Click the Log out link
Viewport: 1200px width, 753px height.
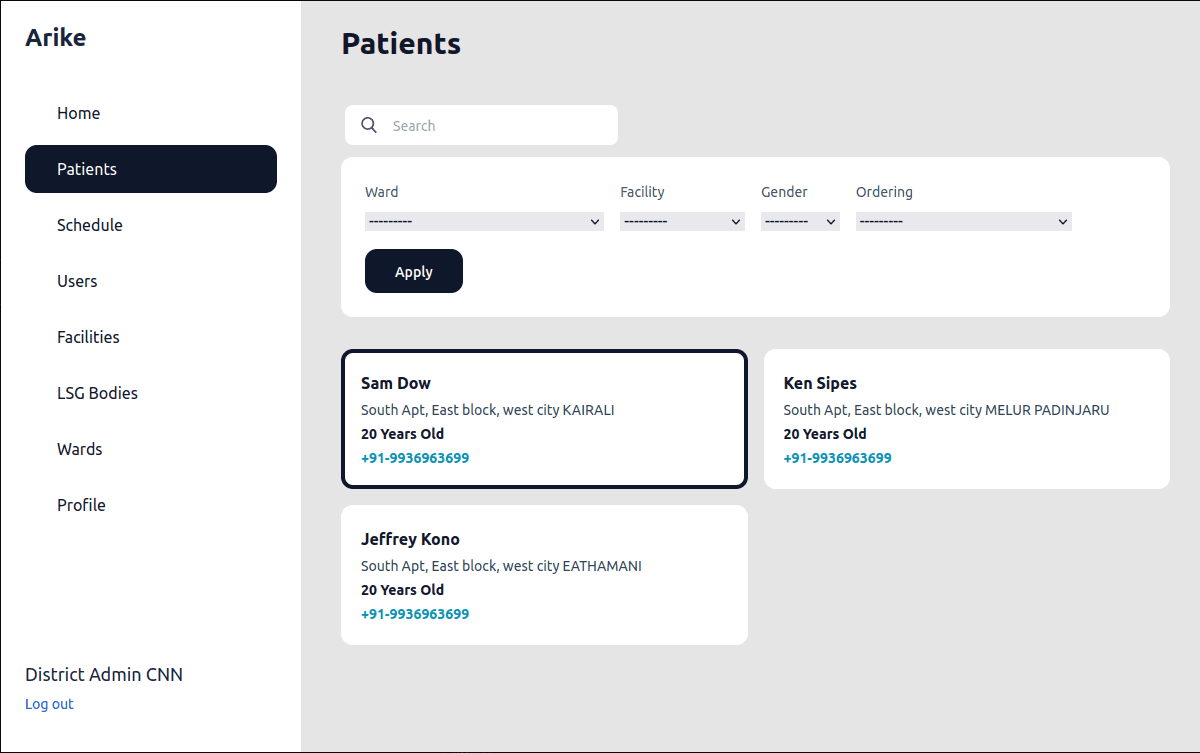pyautogui.click(x=49, y=704)
